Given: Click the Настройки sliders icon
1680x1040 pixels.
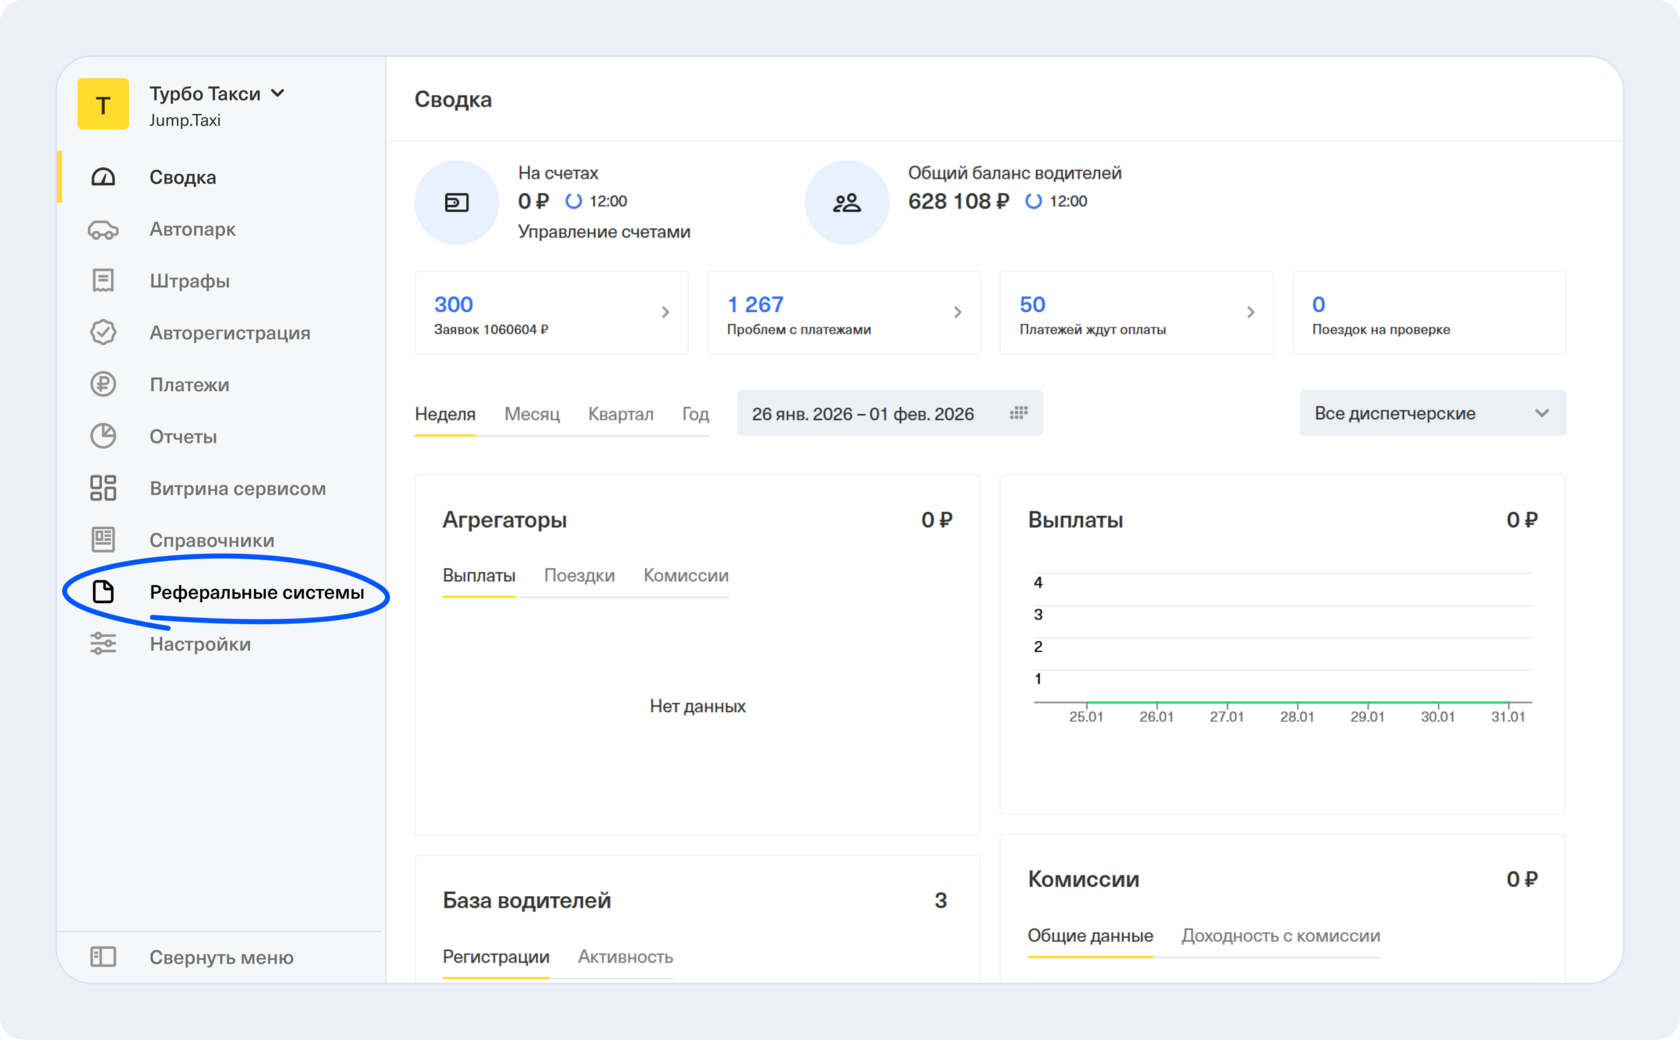Looking at the screenshot, I should [x=103, y=644].
